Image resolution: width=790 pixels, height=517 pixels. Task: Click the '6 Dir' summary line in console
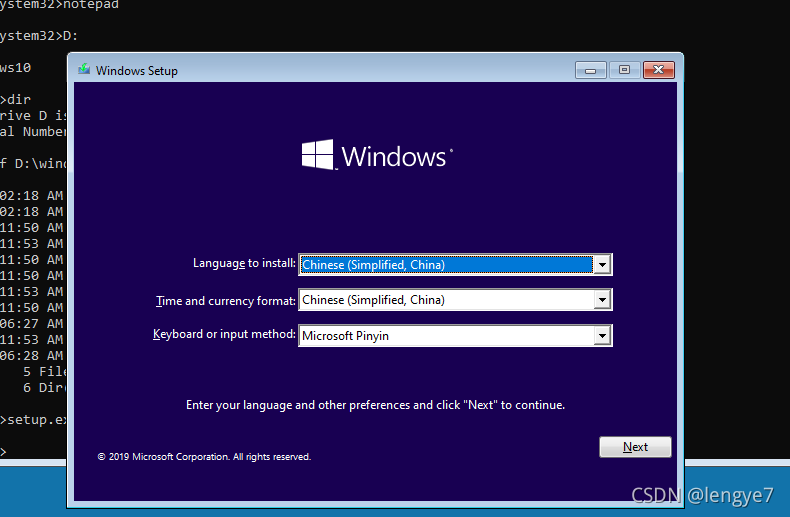tap(44, 388)
